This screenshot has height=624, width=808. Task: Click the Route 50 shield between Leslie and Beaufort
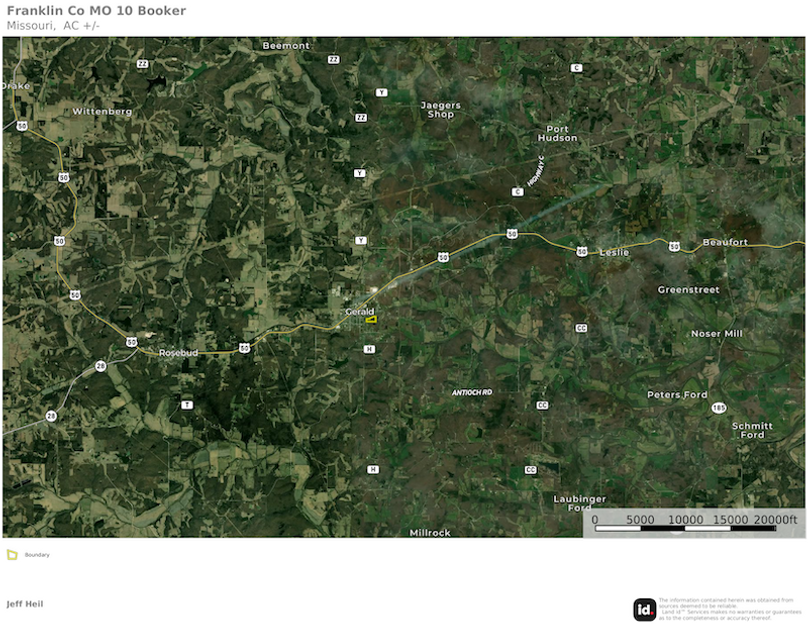pos(674,246)
